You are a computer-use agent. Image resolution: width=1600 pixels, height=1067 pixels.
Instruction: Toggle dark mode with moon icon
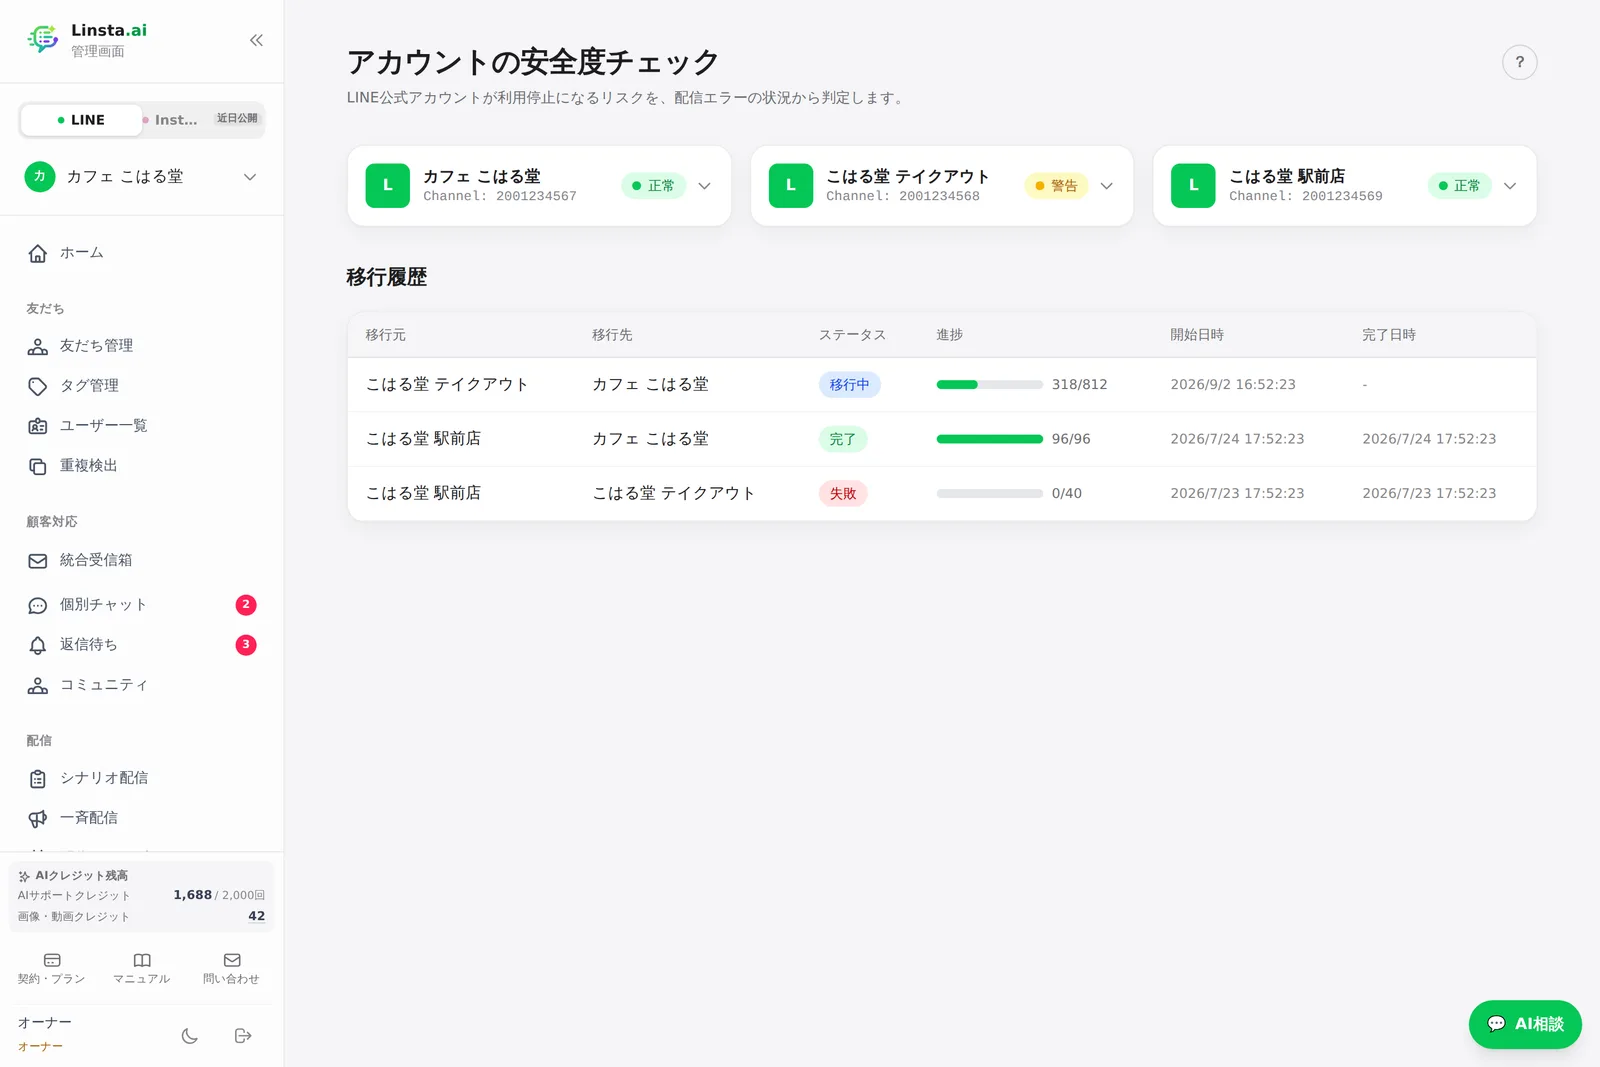pos(190,1036)
